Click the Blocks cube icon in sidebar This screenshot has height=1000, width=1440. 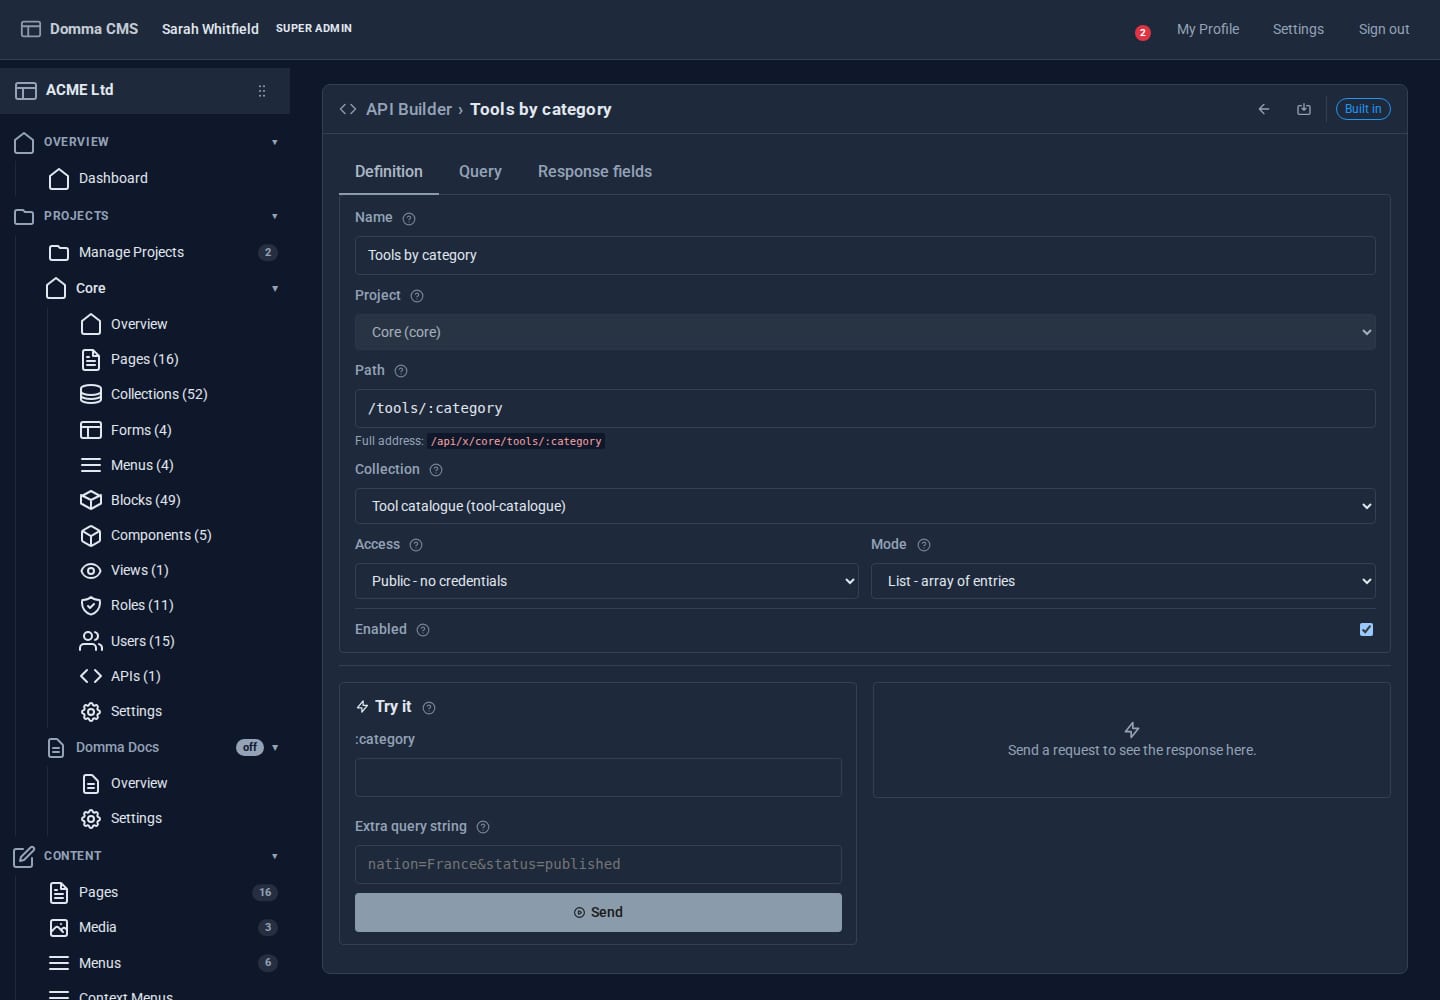click(x=91, y=500)
